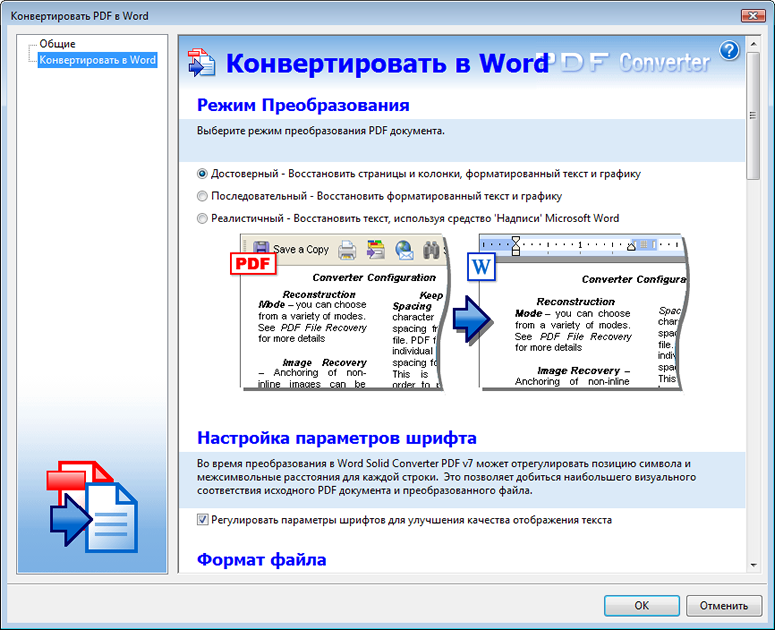Confirm settings with the OK button
This screenshot has width=775, height=630.
coord(642,605)
